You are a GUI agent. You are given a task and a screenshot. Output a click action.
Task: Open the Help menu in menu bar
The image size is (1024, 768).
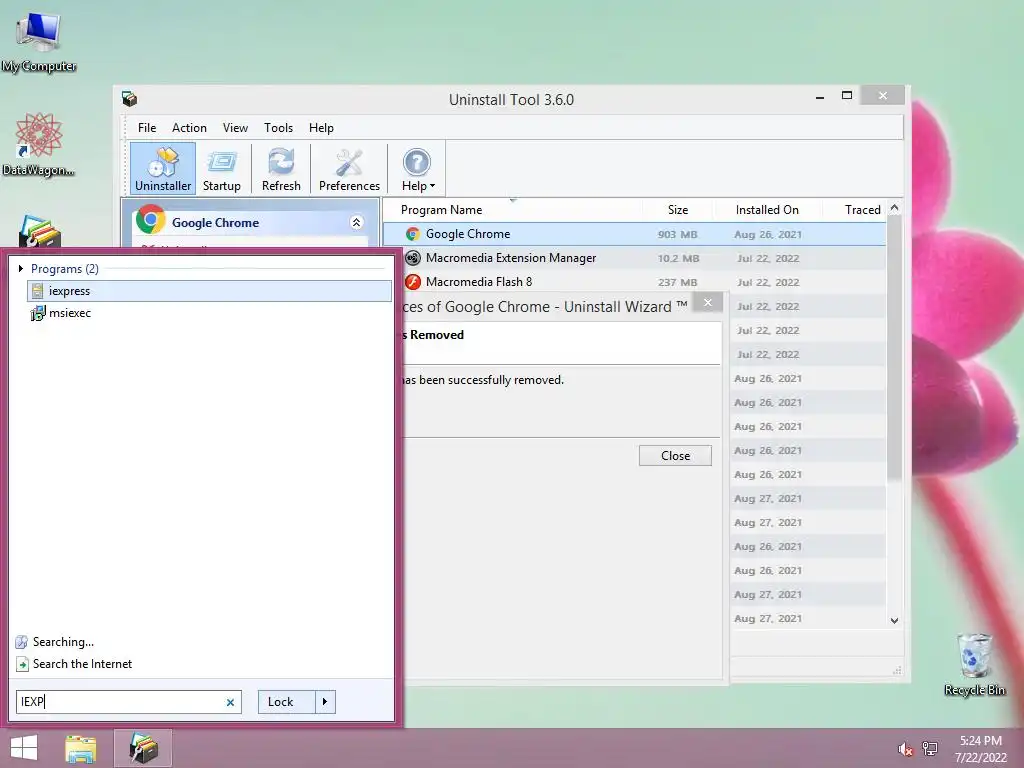(x=321, y=128)
